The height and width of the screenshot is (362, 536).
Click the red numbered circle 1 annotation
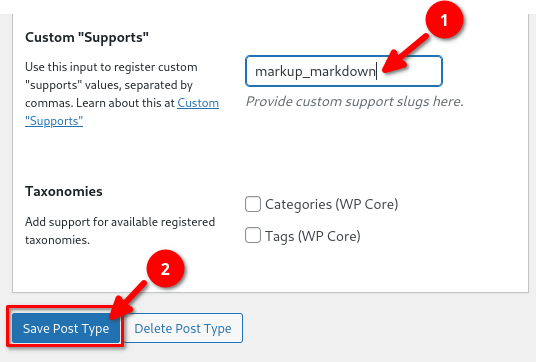pyautogui.click(x=444, y=20)
